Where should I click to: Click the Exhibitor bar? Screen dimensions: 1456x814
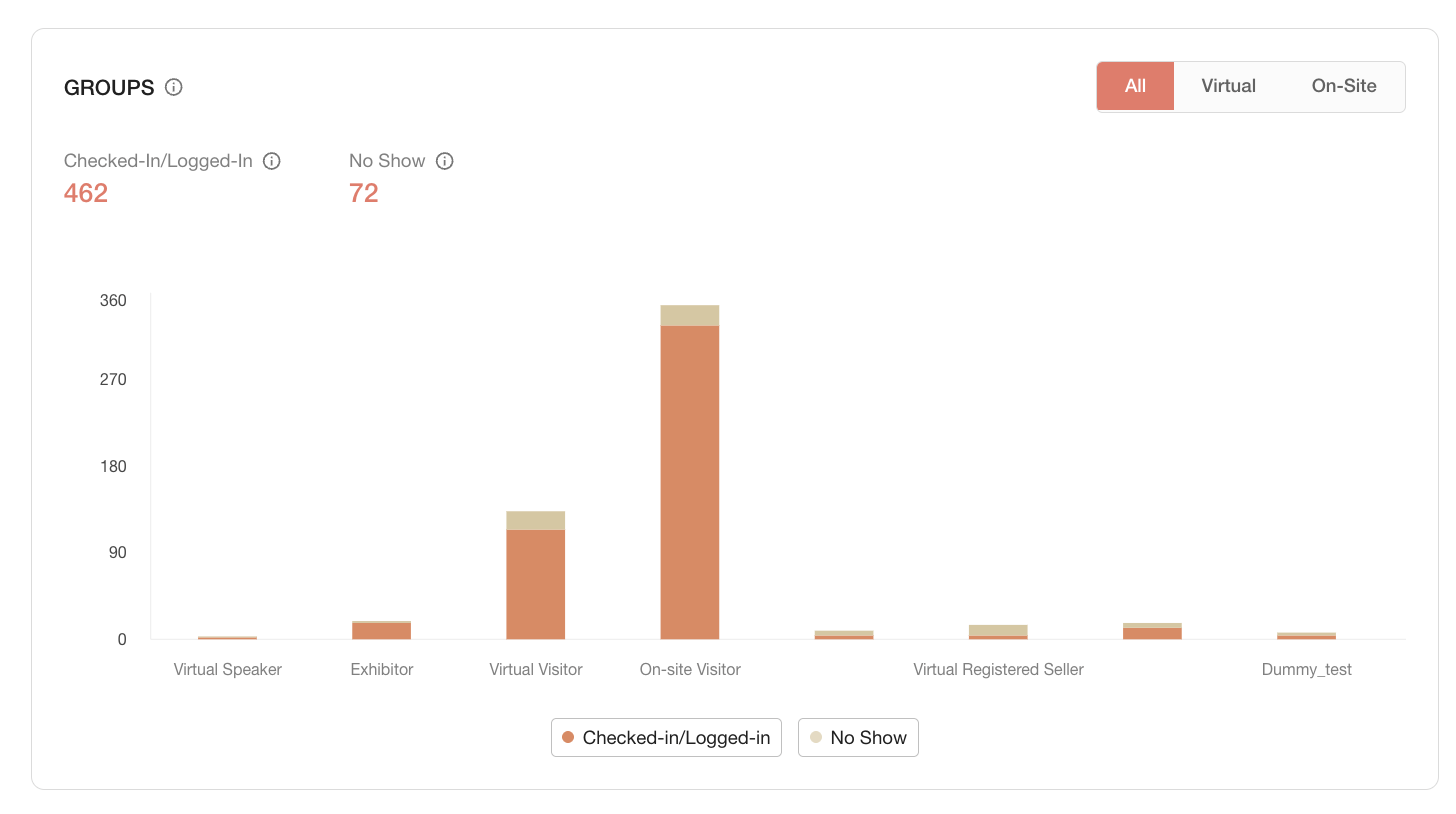[x=382, y=631]
